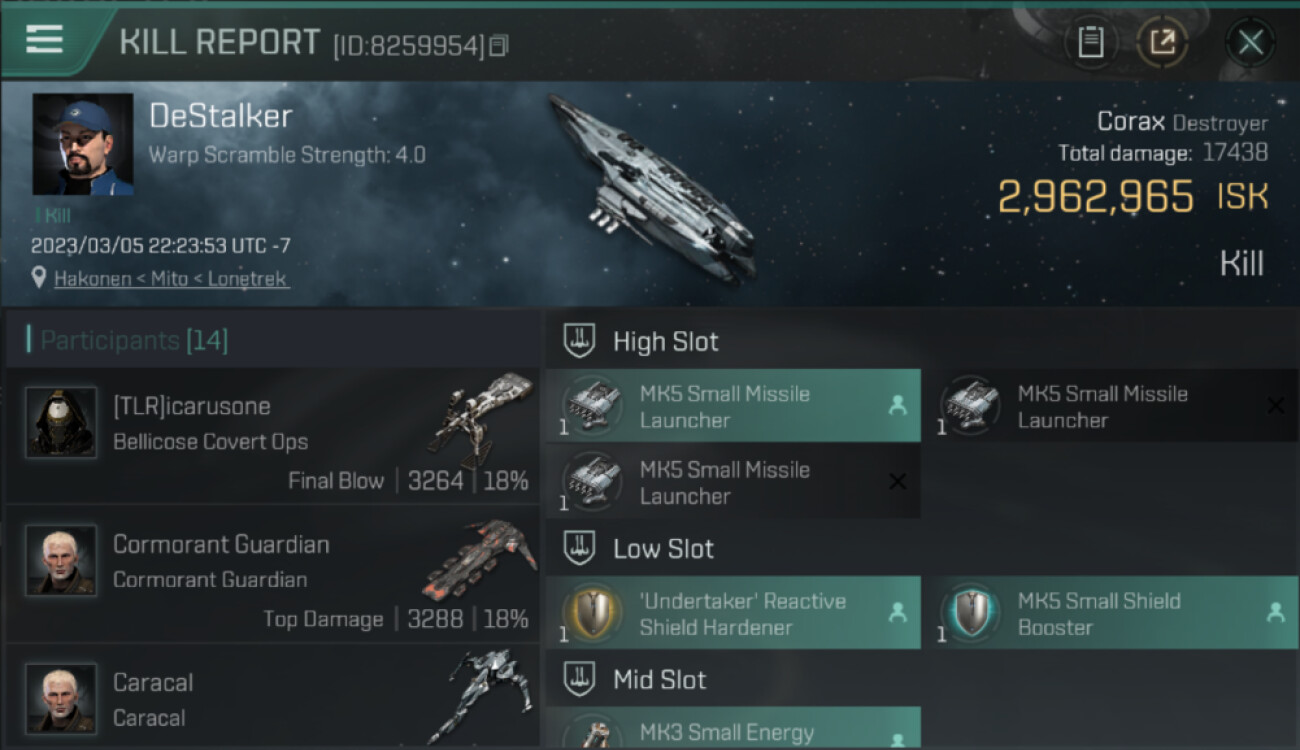Click Cormorant Guardian portrait icon
Image resolution: width=1300 pixels, height=750 pixels.
[x=61, y=560]
